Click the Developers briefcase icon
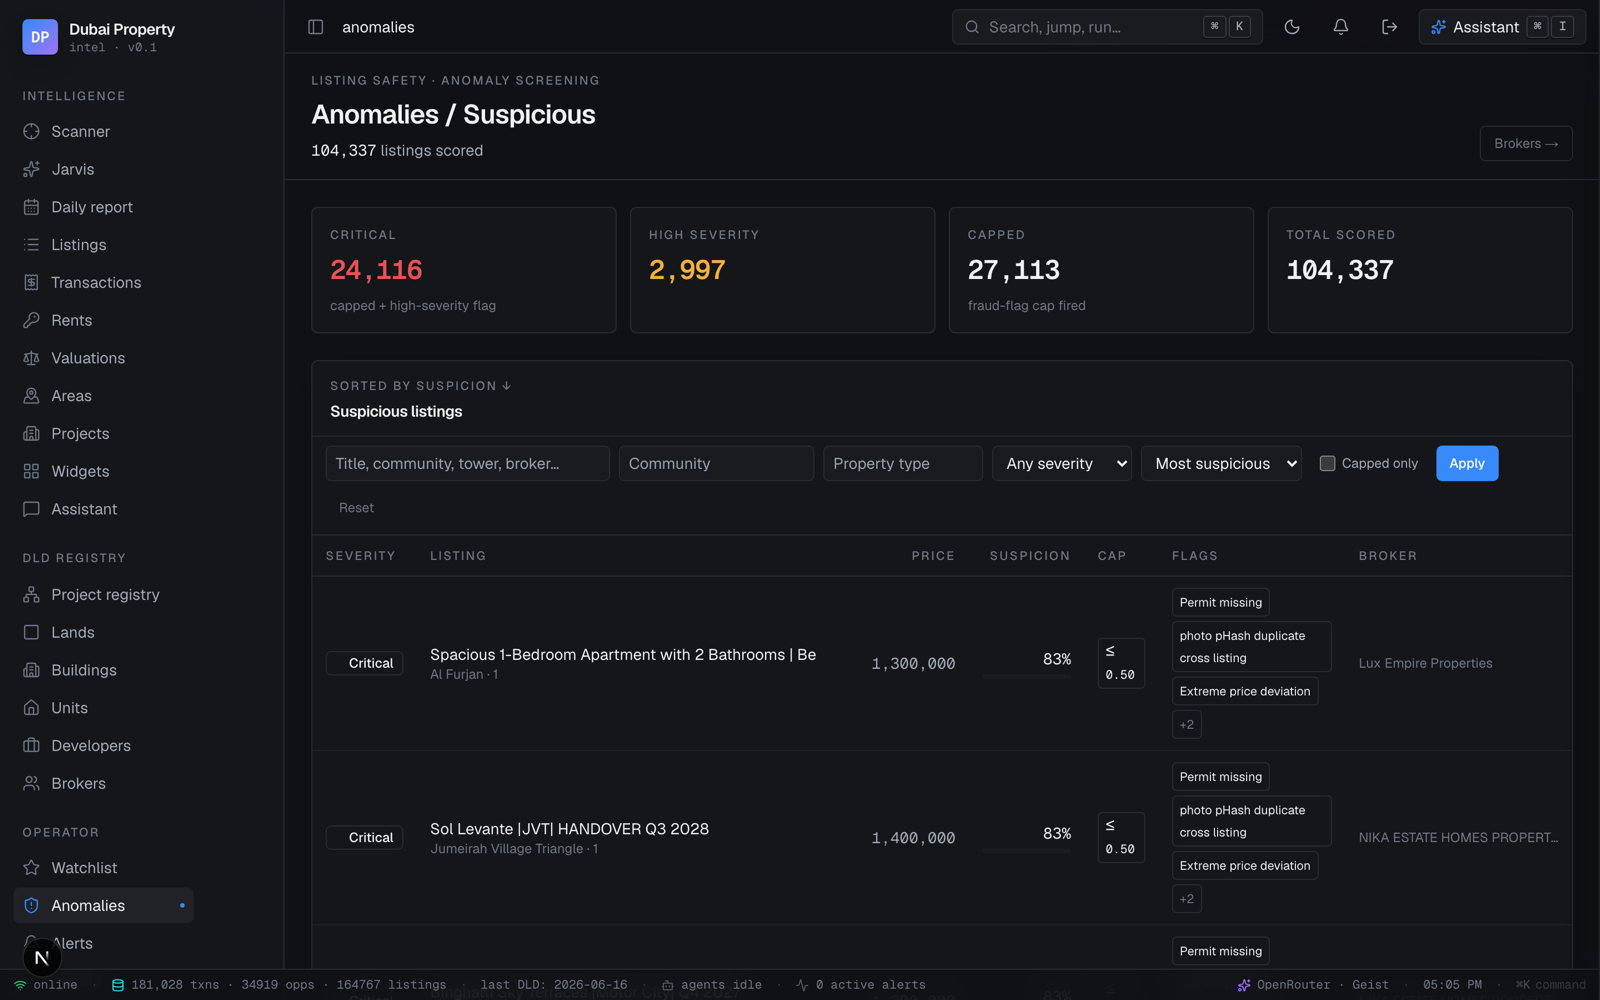Screen dimensions: 1600x1000 coord(31,746)
